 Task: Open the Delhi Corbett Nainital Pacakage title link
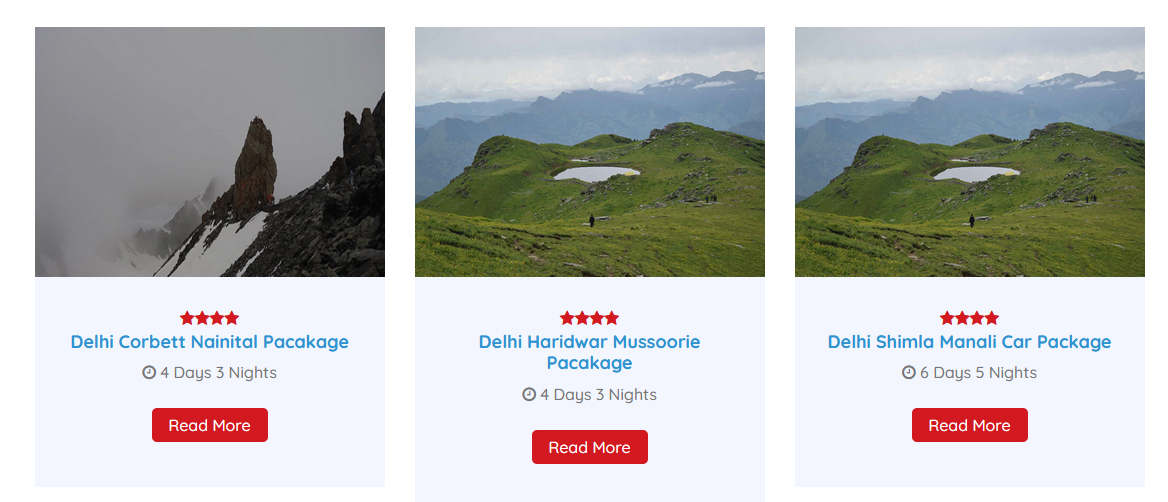point(210,342)
